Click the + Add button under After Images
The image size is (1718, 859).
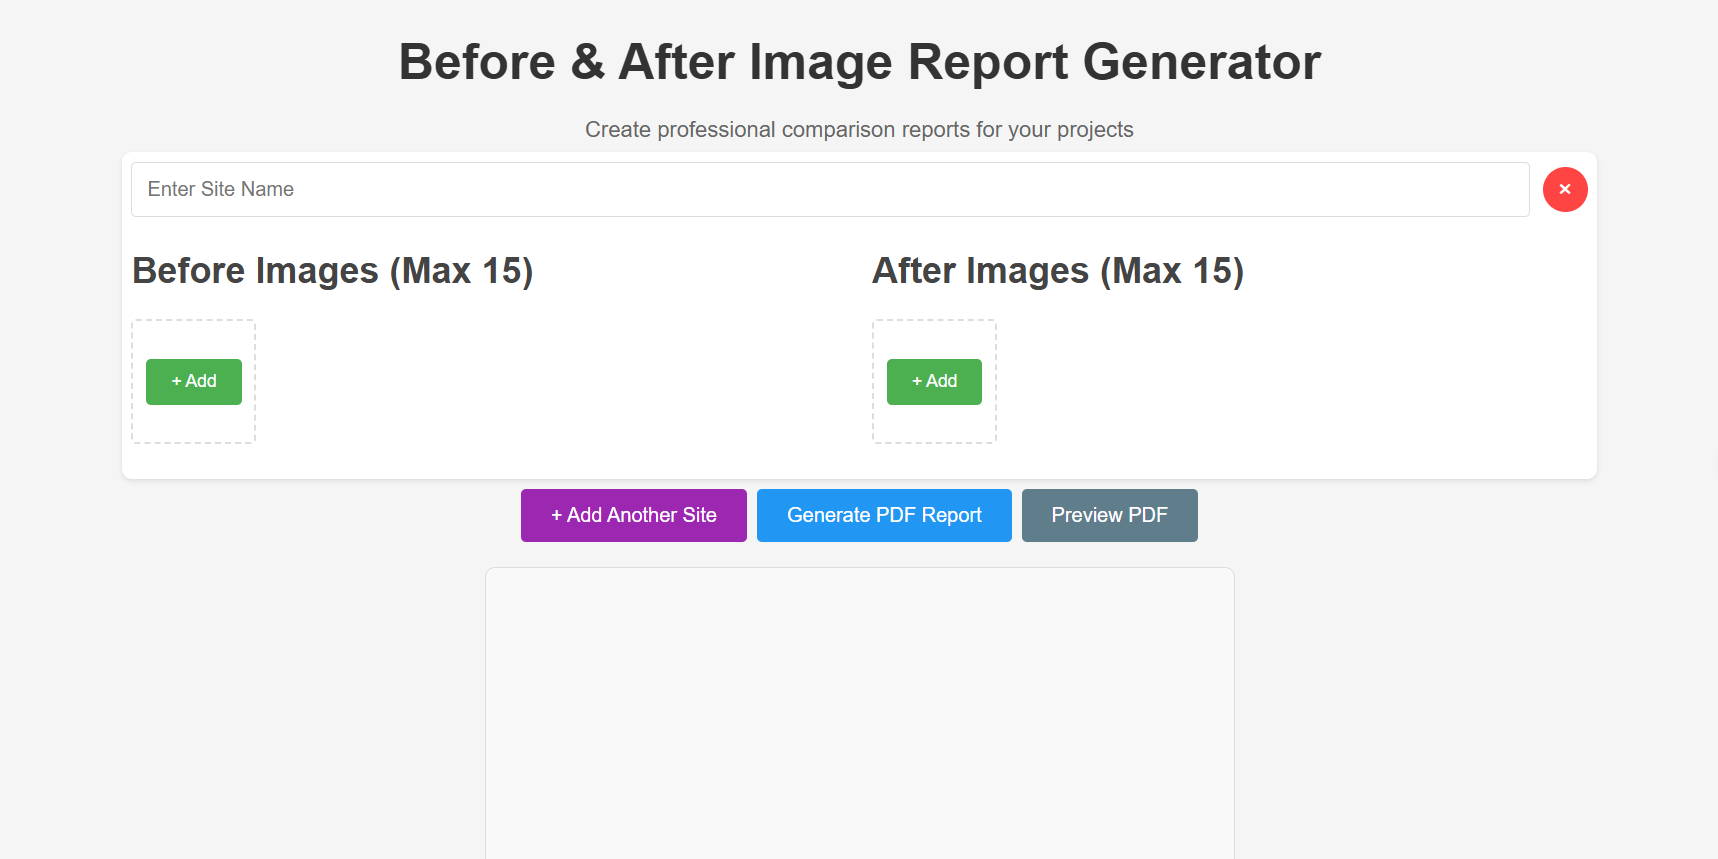934,381
